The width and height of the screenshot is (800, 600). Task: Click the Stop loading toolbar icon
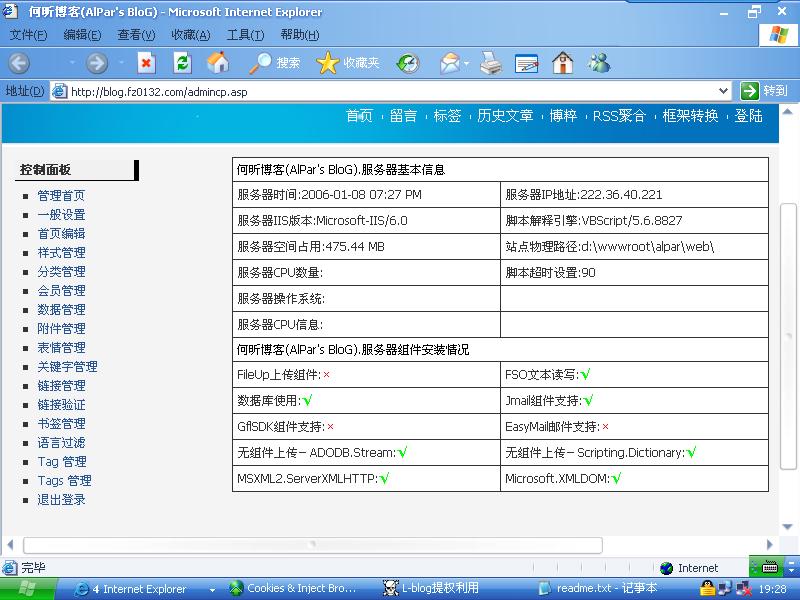[146, 63]
